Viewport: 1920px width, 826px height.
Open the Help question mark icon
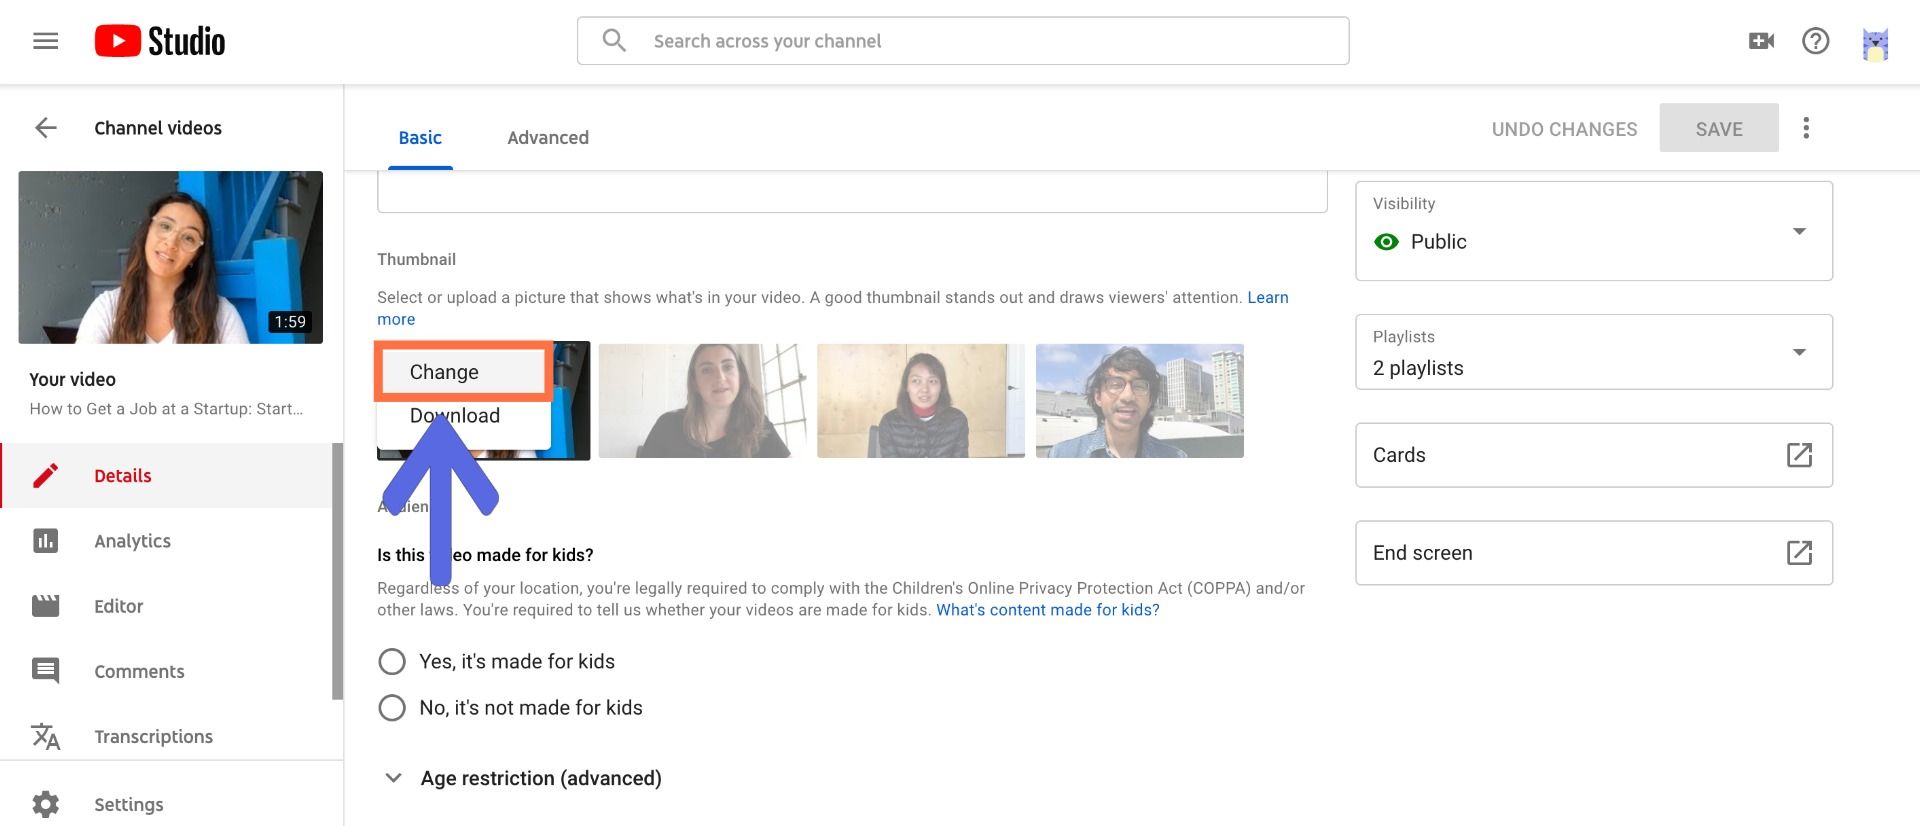[x=1815, y=41]
